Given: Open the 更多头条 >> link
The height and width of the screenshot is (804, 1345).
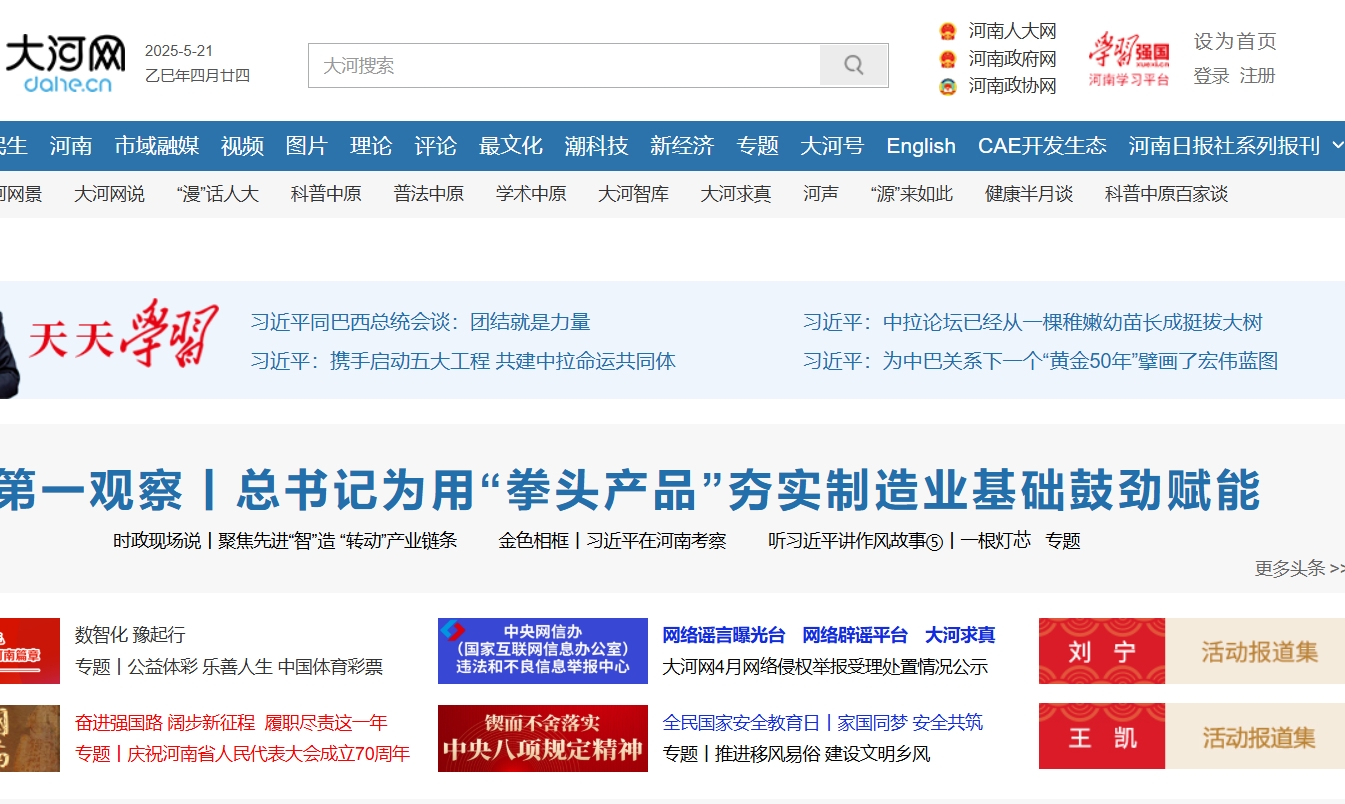Looking at the screenshot, I should point(1298,568).
